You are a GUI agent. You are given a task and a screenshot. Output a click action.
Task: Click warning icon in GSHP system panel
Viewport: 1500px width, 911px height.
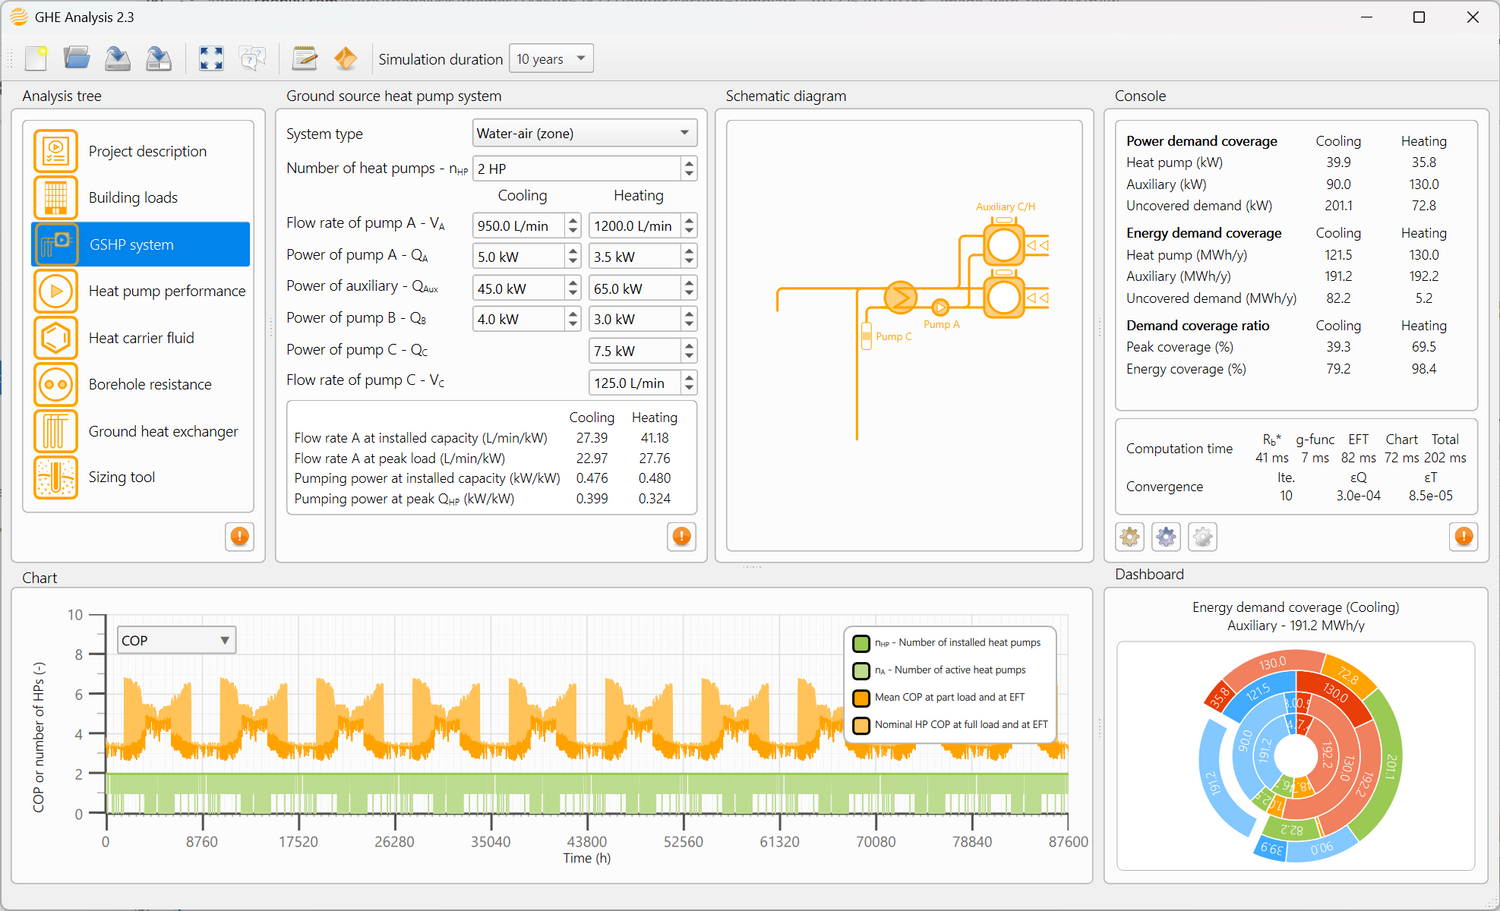pos(682,537)
